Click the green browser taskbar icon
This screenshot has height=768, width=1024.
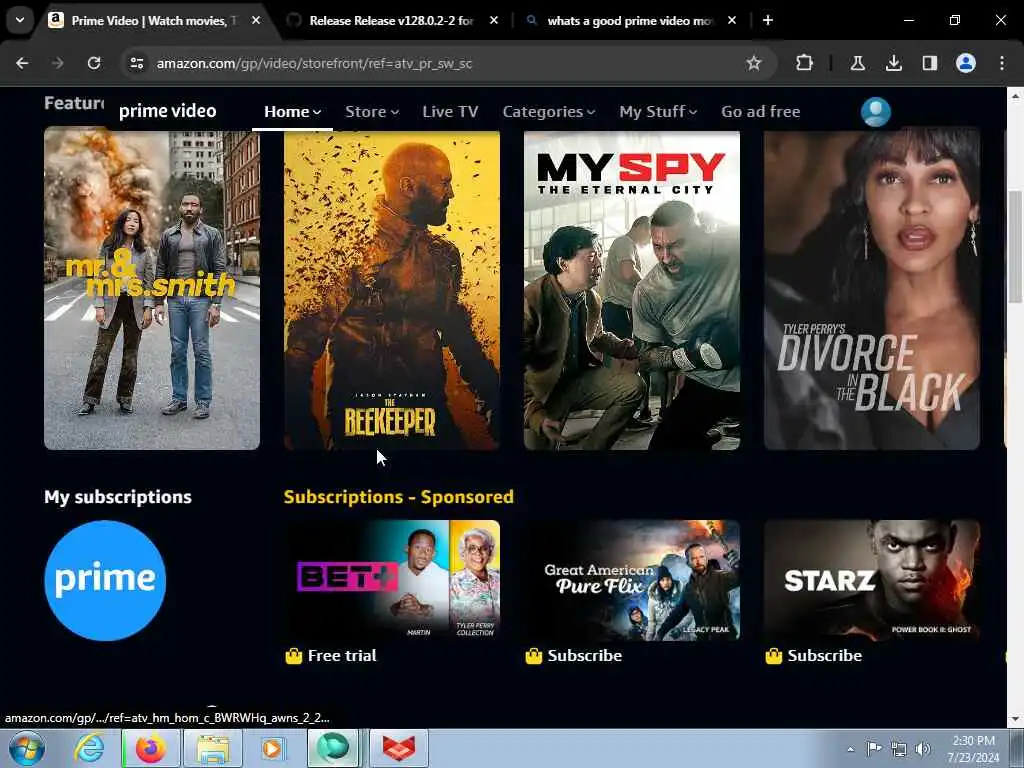coord(333,748)
